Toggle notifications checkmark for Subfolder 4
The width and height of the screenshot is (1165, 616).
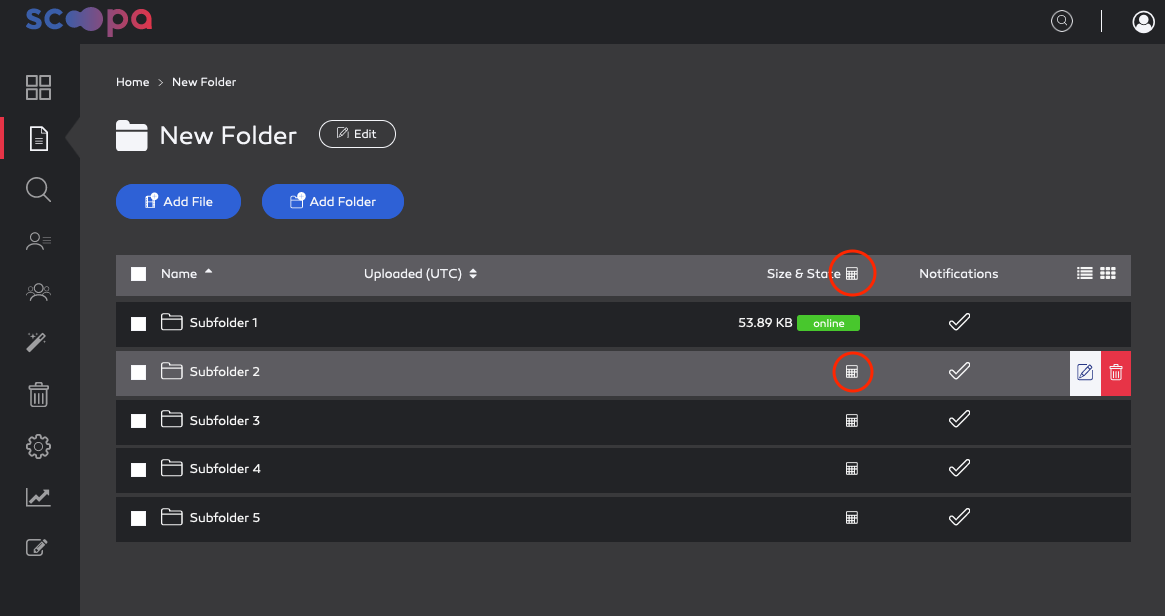959,468
